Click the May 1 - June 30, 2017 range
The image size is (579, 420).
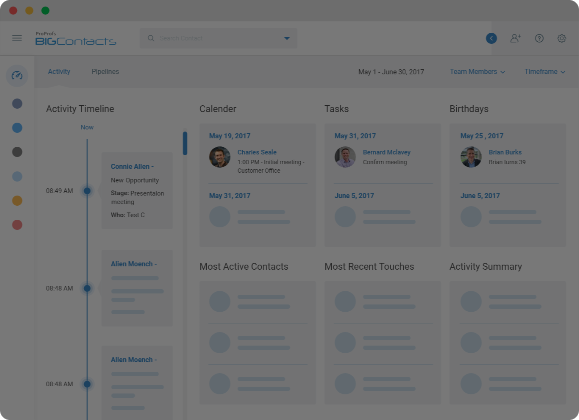[x=391, y=72]
